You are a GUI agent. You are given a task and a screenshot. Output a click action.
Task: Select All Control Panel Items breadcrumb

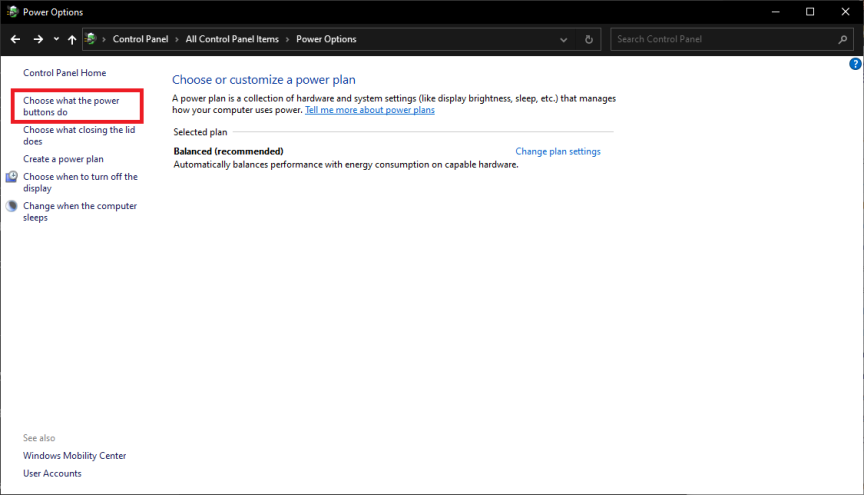[233, 39]
